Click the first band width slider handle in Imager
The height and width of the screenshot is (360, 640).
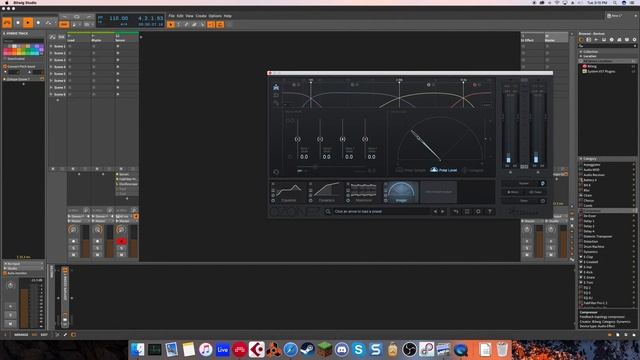coord(298,139)
